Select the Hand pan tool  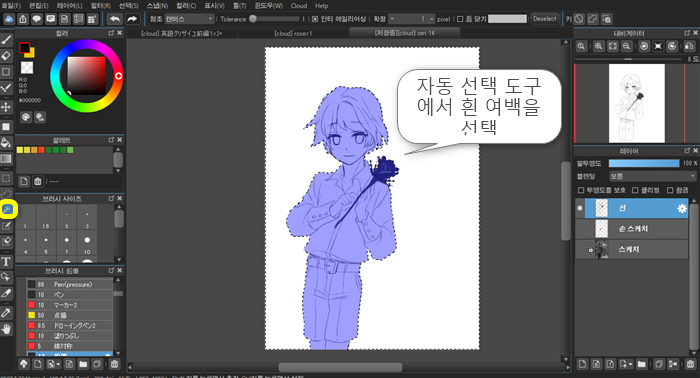[x=6, y=329]
